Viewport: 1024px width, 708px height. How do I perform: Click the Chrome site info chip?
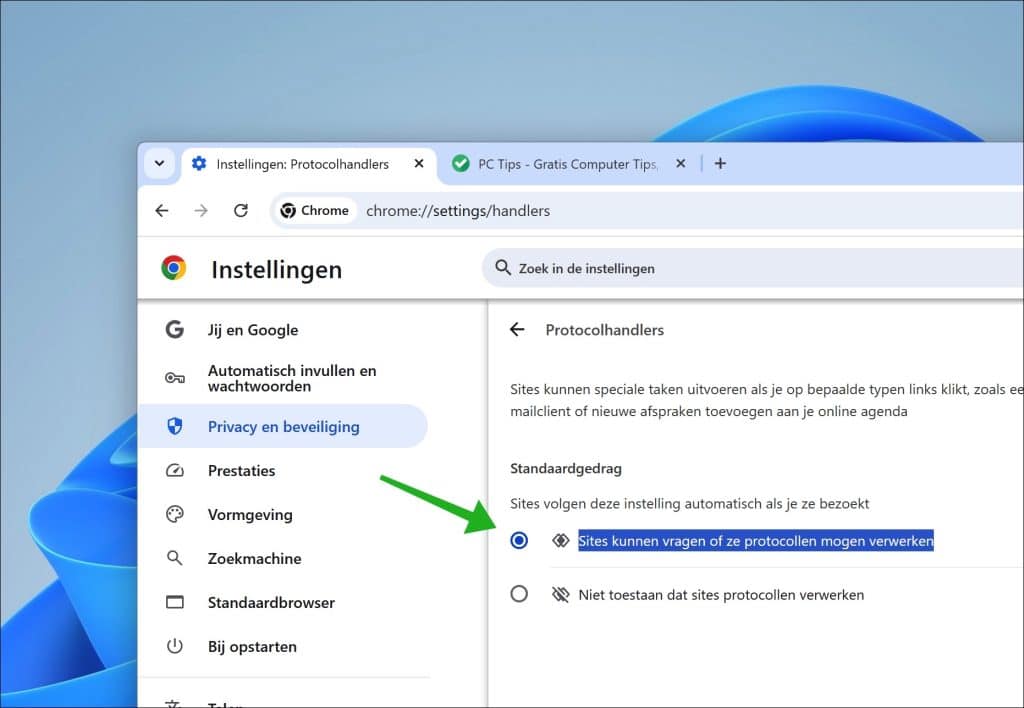coord(315,210)
